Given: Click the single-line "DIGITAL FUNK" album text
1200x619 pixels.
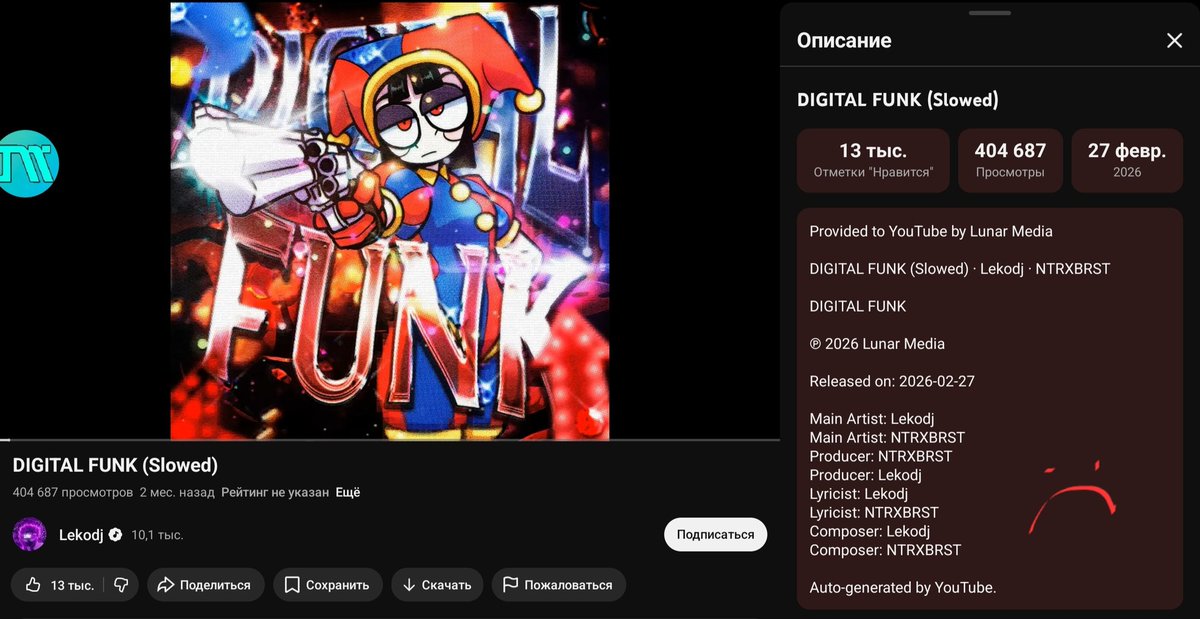Looking at the screenshot, I should [x=858, y=306].
